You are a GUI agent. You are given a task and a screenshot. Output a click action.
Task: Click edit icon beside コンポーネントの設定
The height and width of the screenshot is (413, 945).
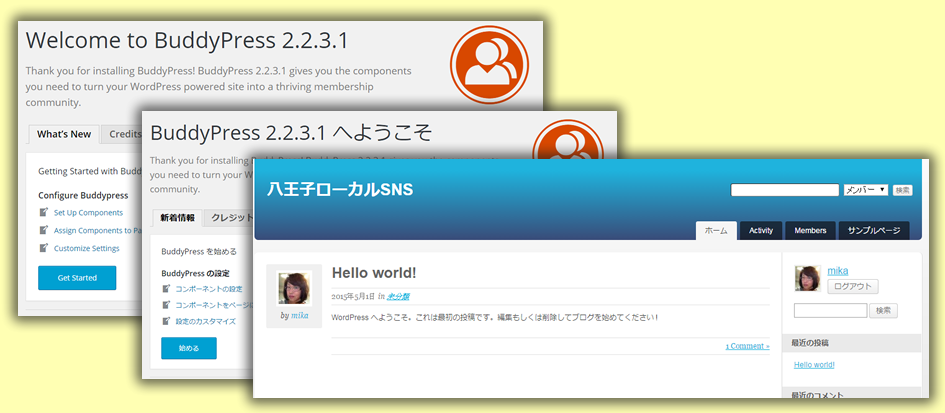[166, 289]
